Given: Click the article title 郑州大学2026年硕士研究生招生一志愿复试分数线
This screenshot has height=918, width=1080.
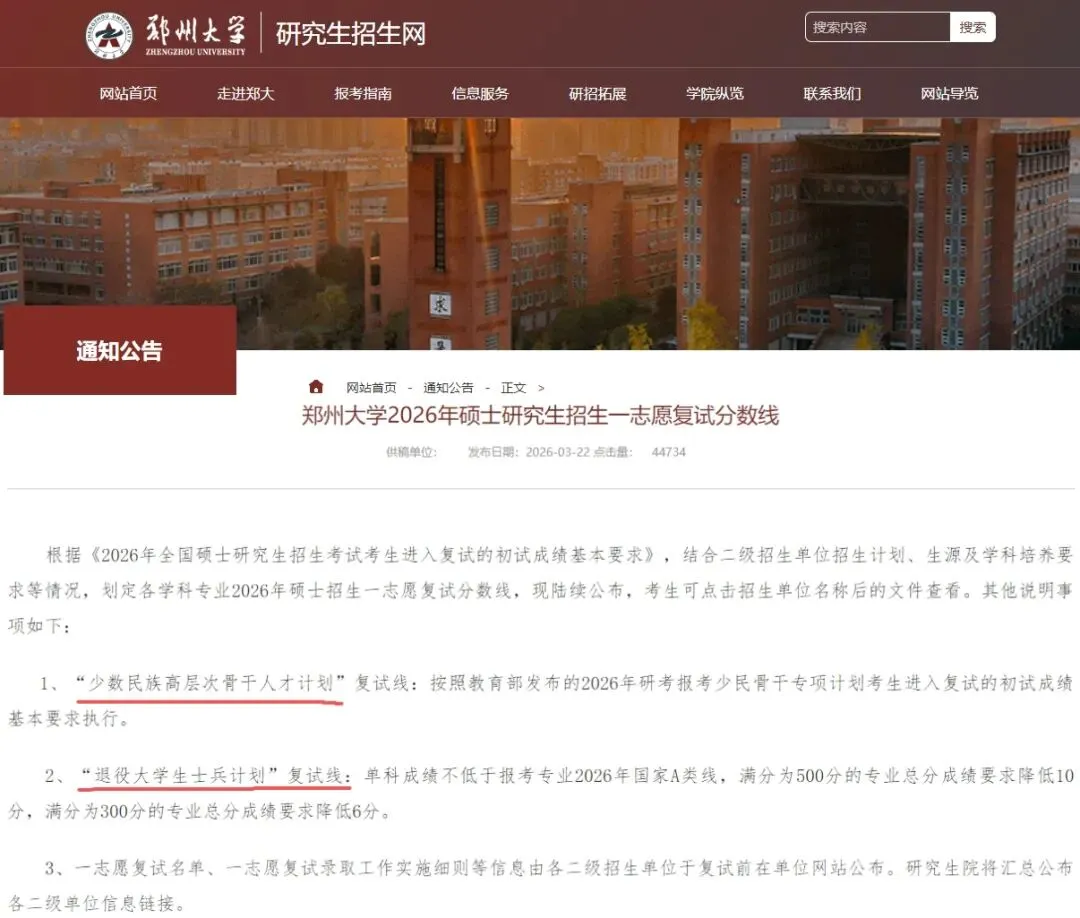Looking at the screenshot, I should (541, 415).
